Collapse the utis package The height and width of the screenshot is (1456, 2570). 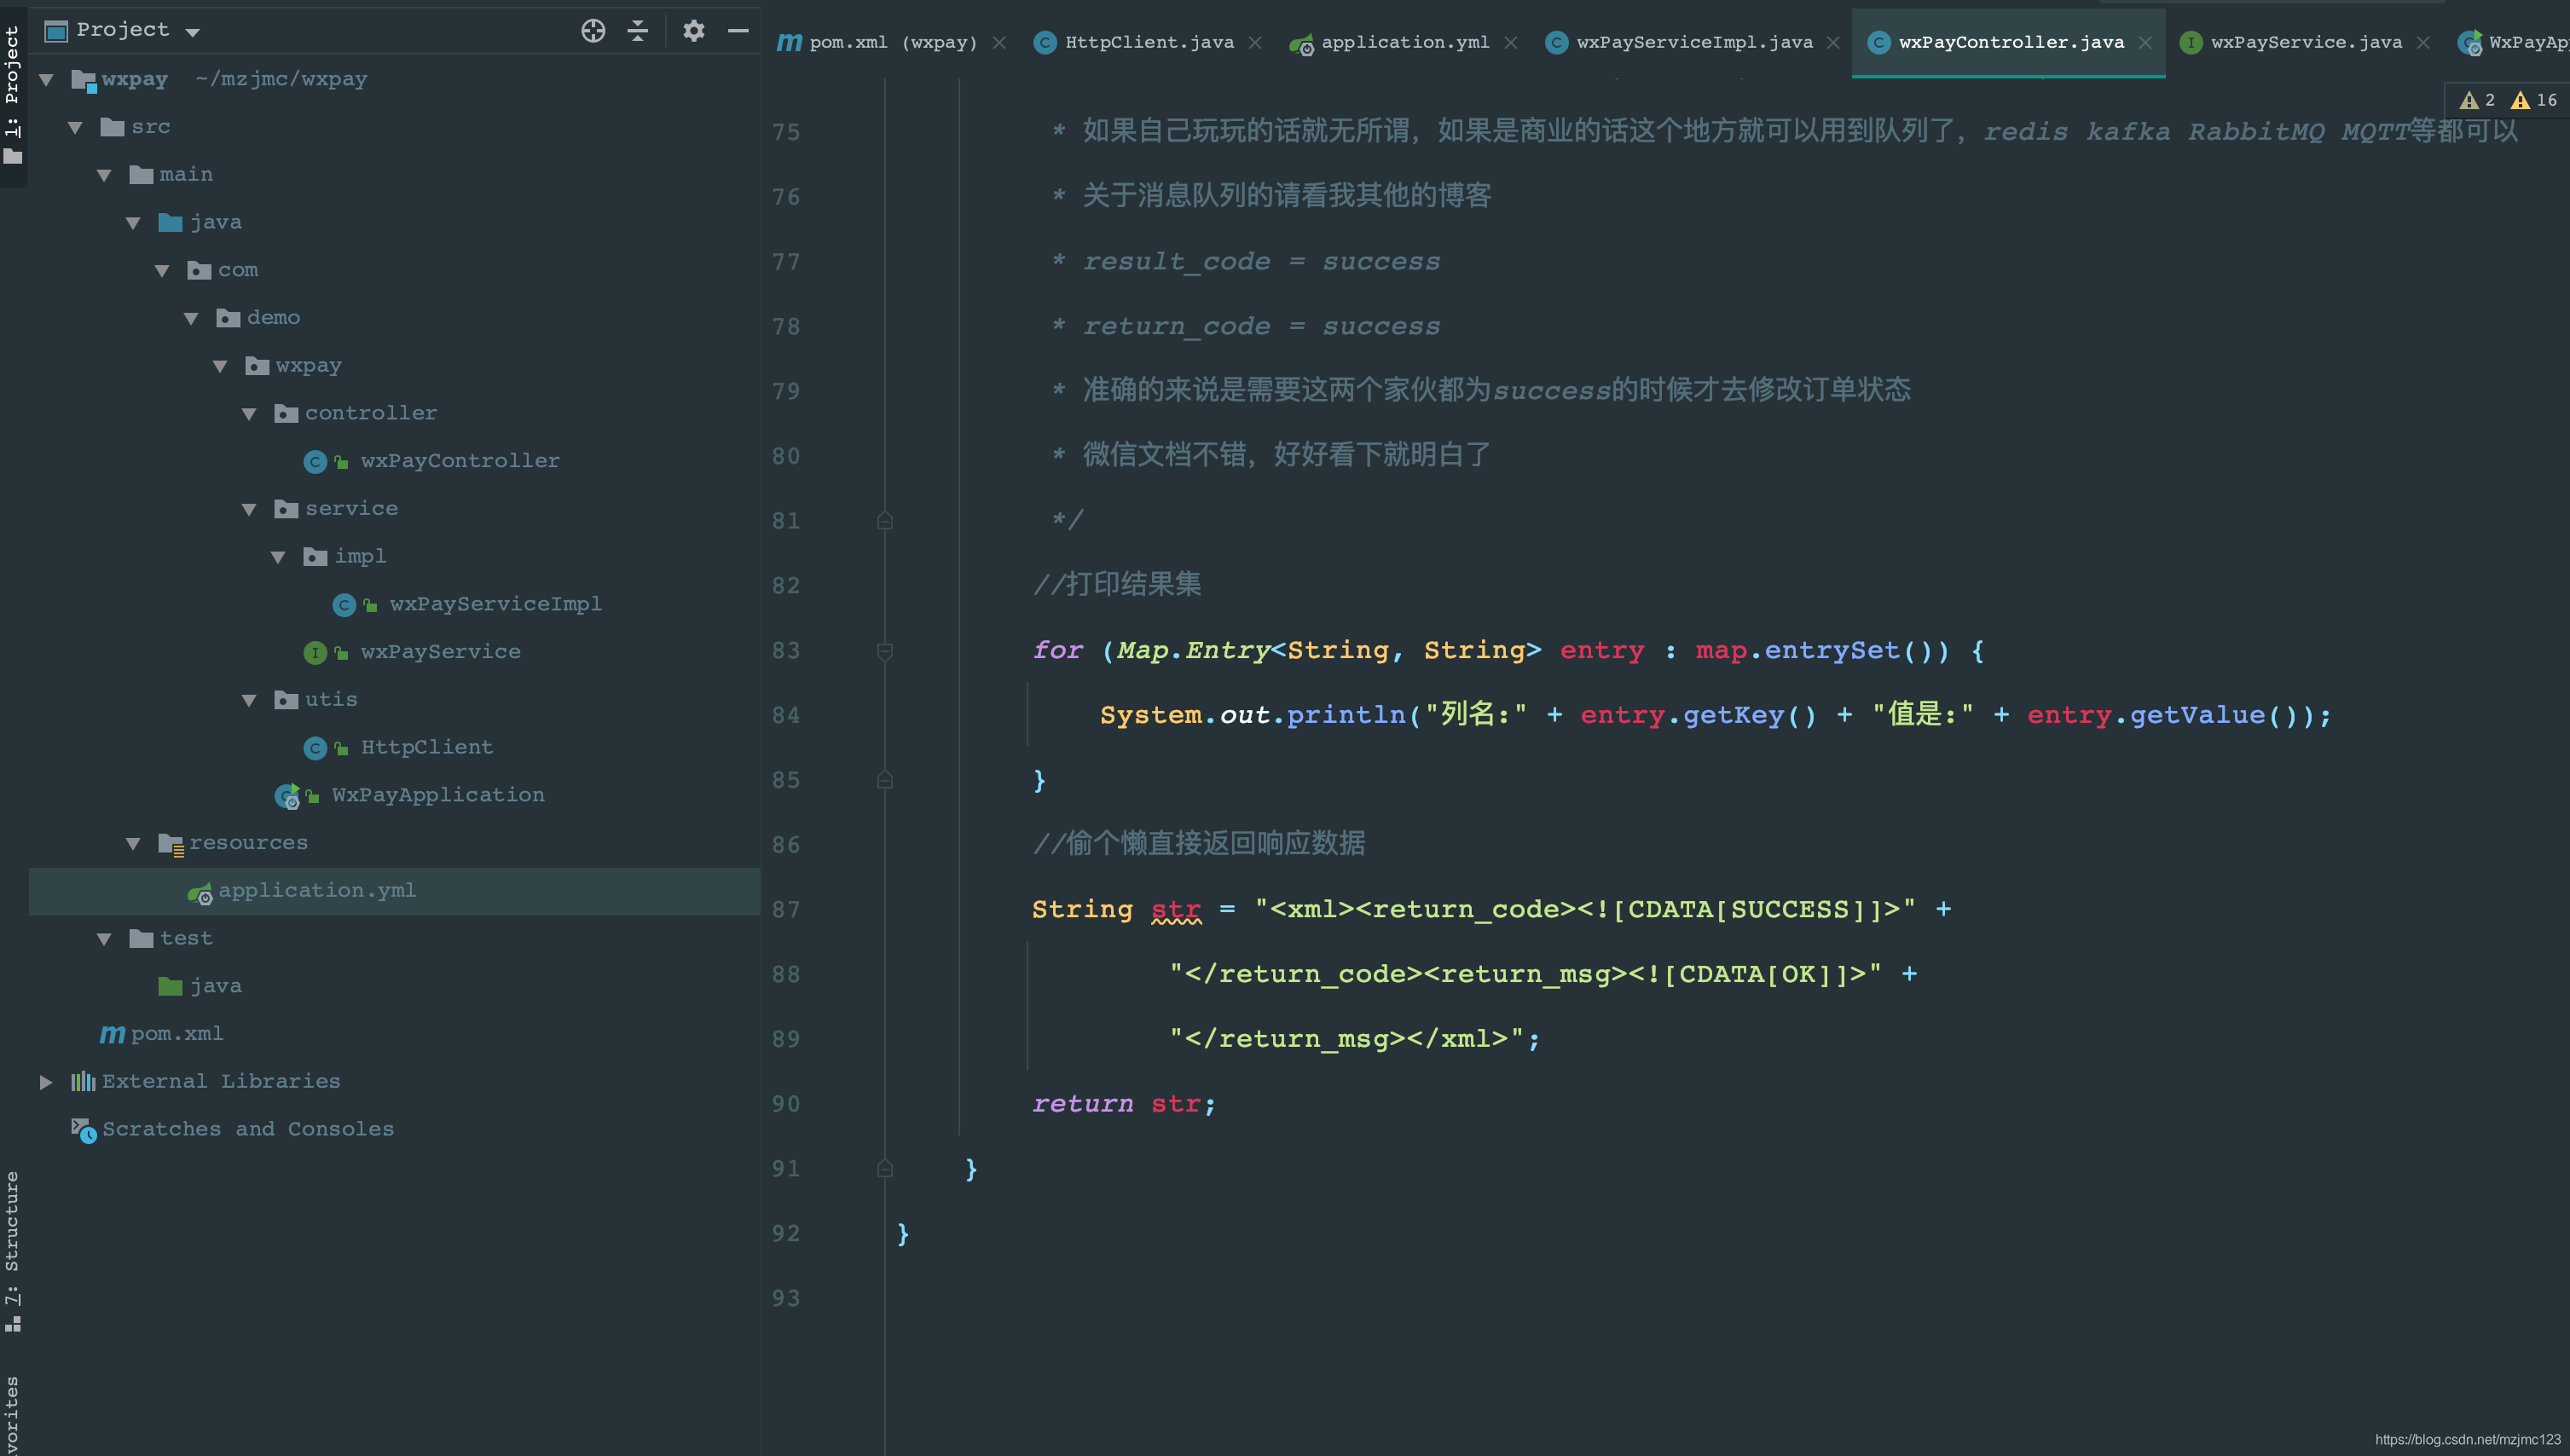(249, 700)
